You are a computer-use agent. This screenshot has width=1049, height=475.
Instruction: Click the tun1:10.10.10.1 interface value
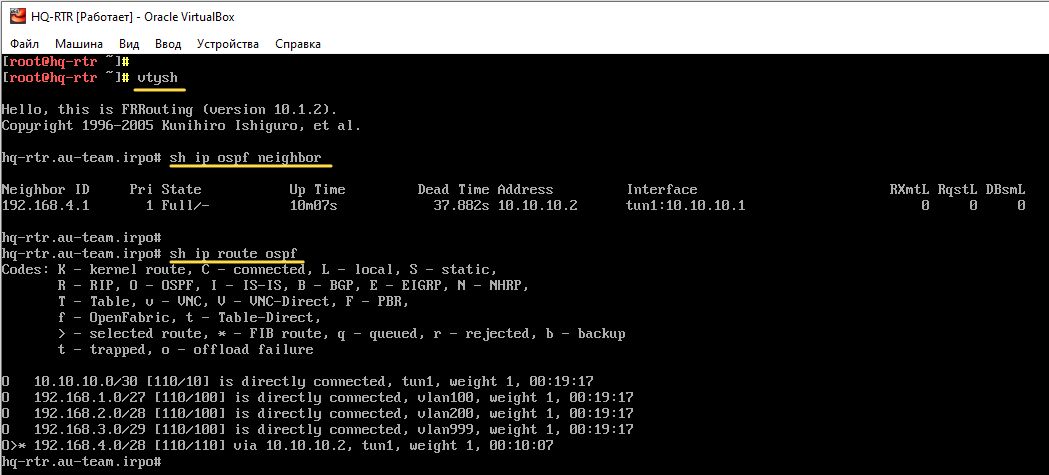pos(685,205)
